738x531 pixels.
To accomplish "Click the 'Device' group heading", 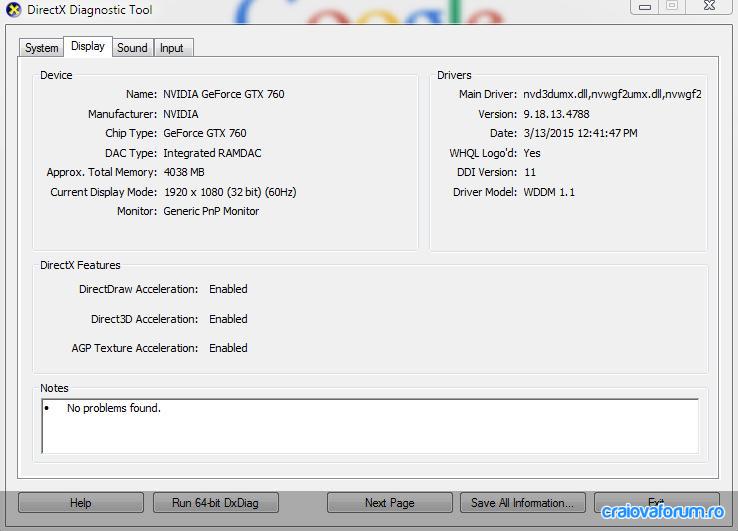I will click(x=56, y=75).
